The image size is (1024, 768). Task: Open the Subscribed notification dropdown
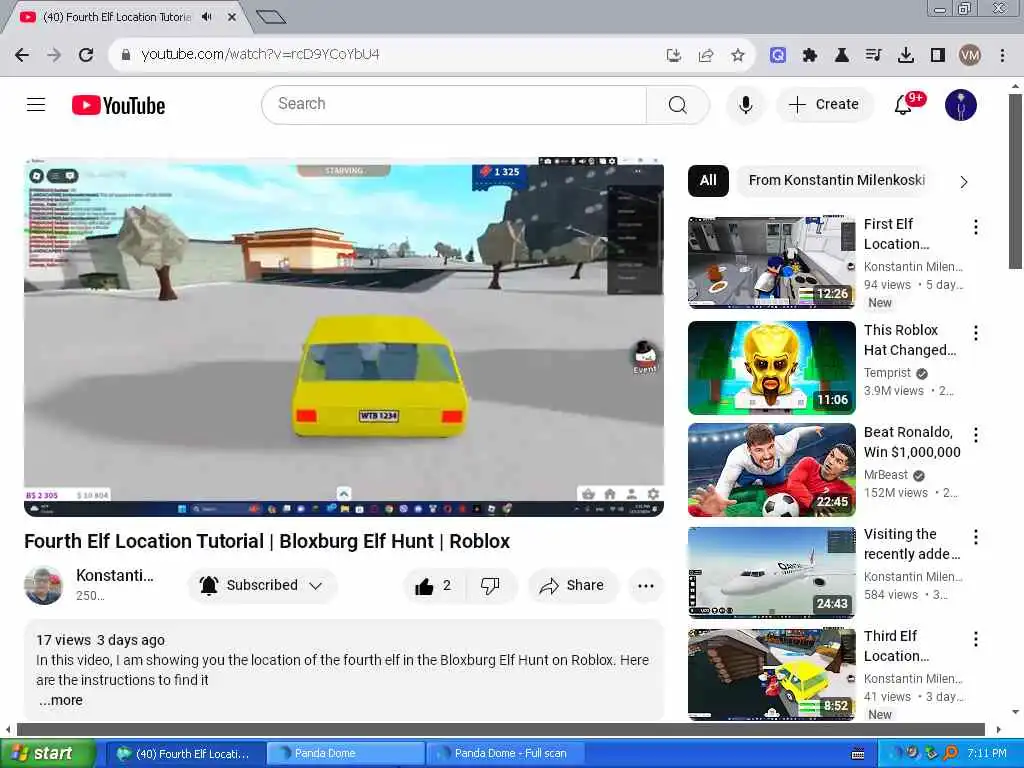262,585
